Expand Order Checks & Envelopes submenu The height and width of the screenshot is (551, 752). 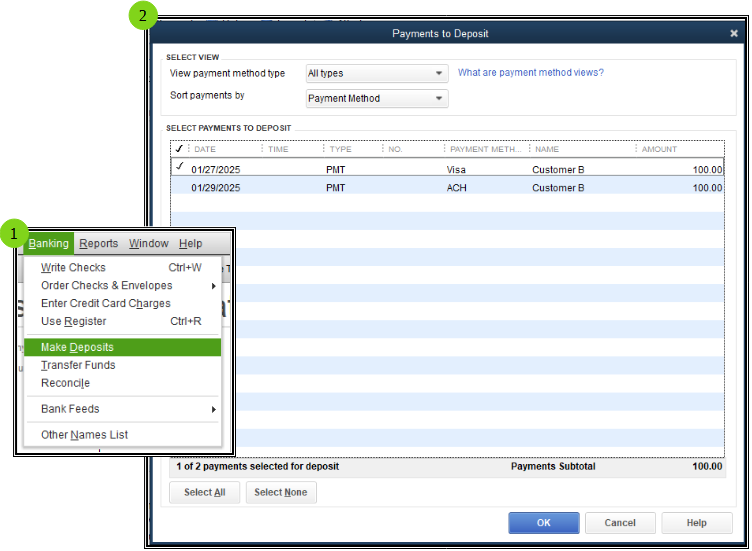point(122,285)
